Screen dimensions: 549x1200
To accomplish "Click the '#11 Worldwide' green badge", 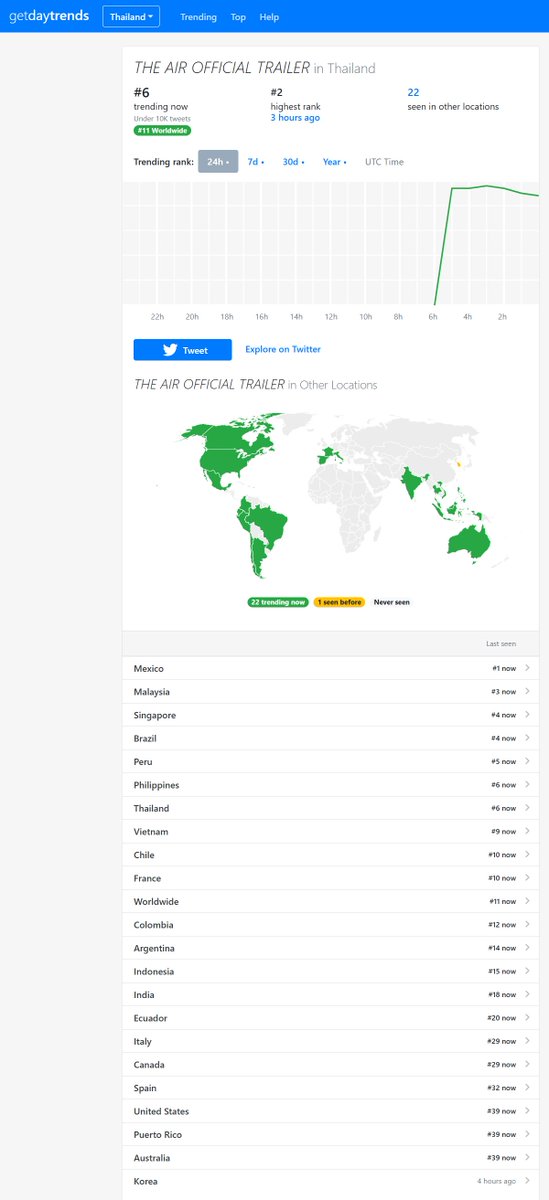I will tap(162, 131).
